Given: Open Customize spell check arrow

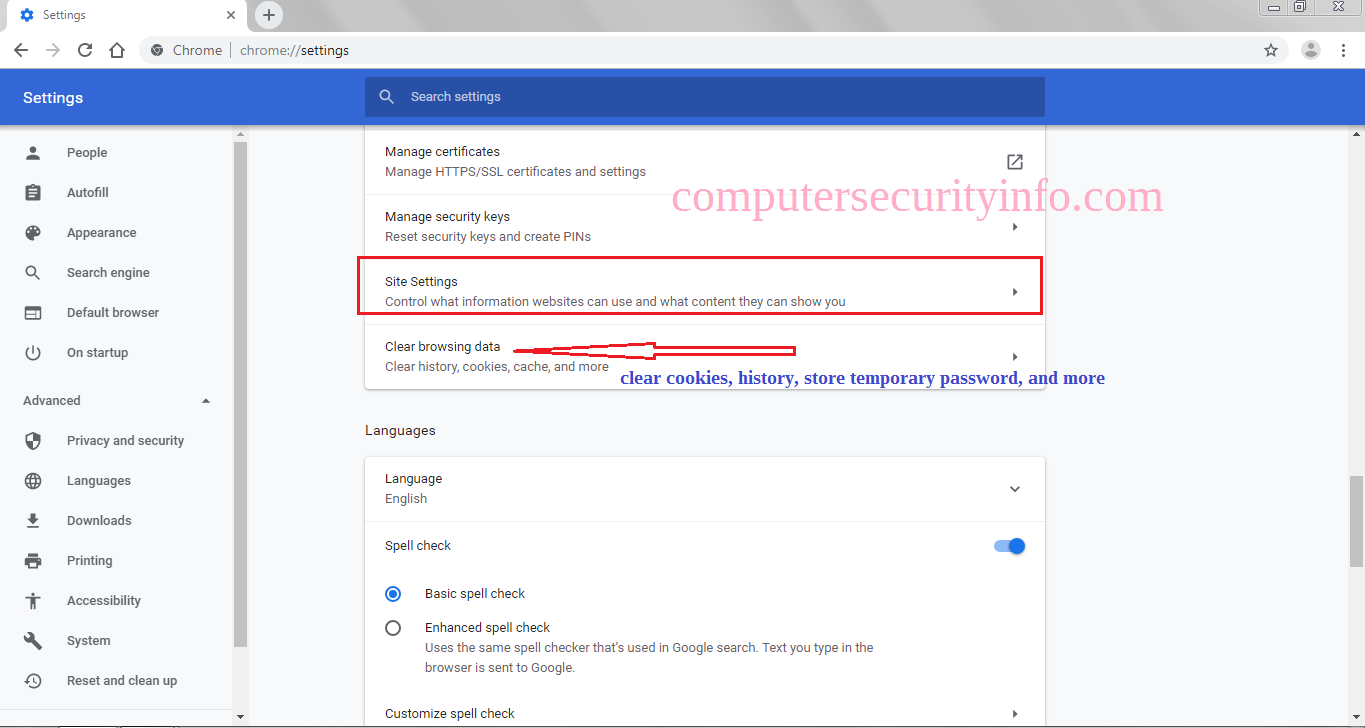Looking at the screenshot, I should click(x=1015, y=714).
